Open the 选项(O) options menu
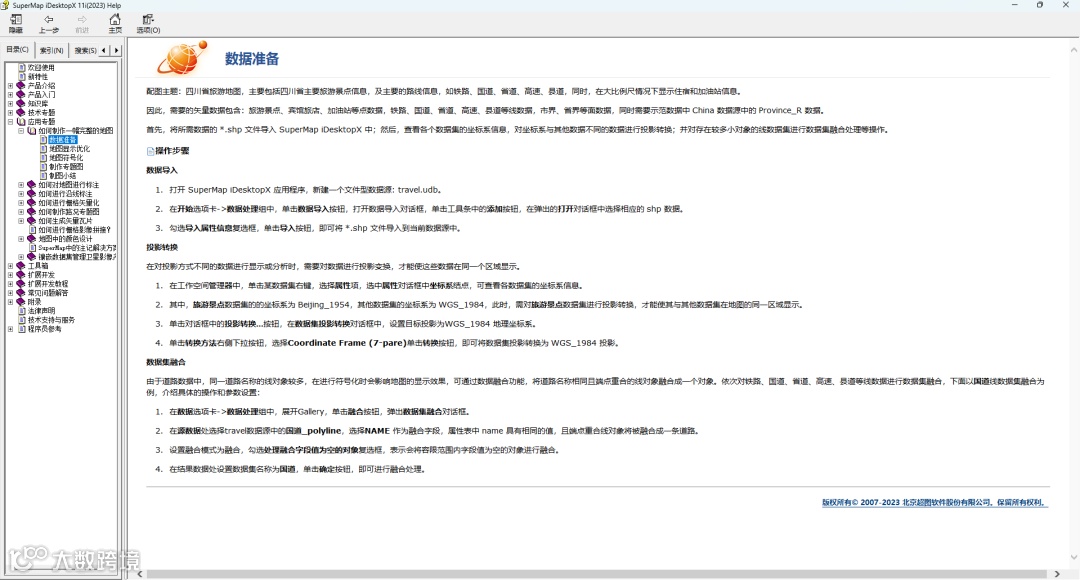 [148, 23]
